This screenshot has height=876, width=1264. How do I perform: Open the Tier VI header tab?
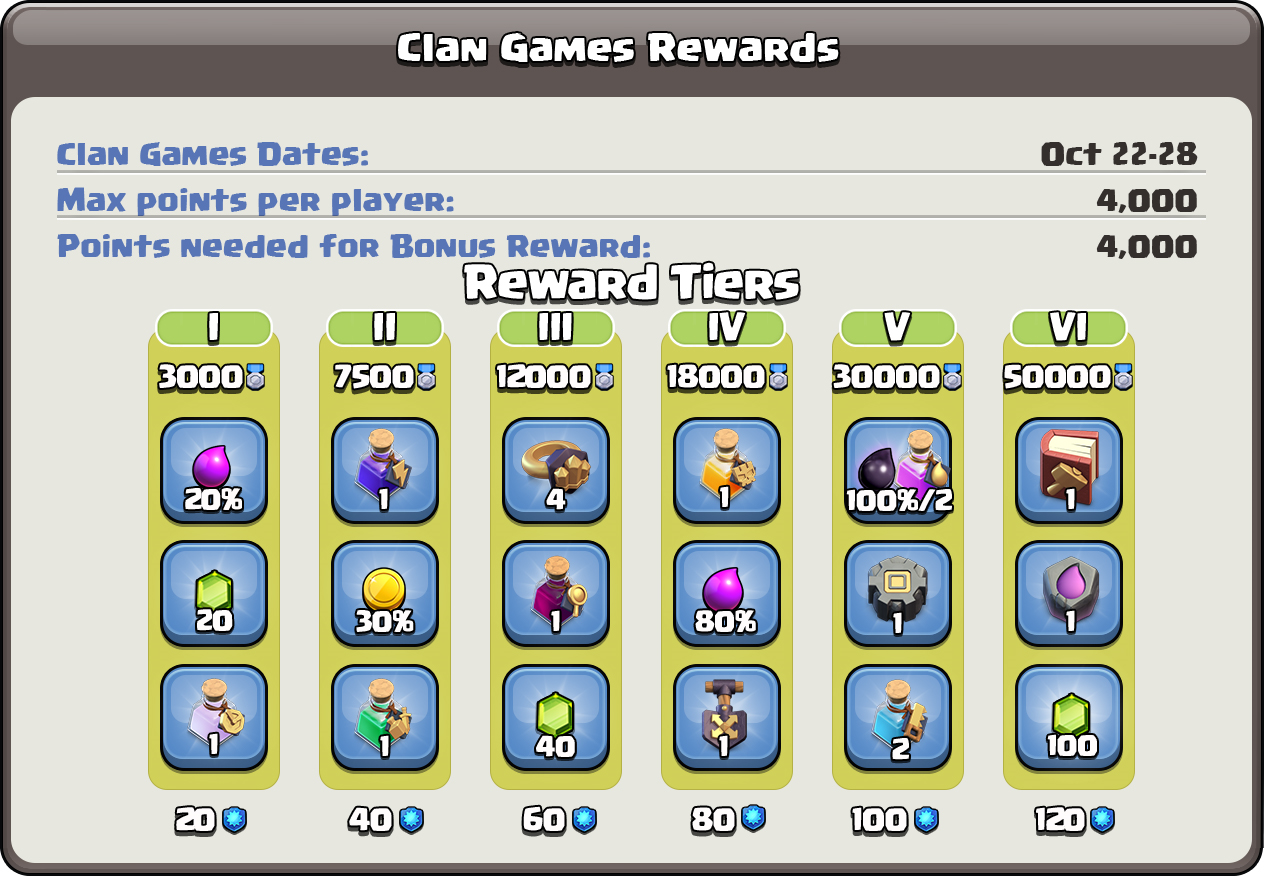pos(1069,328)
